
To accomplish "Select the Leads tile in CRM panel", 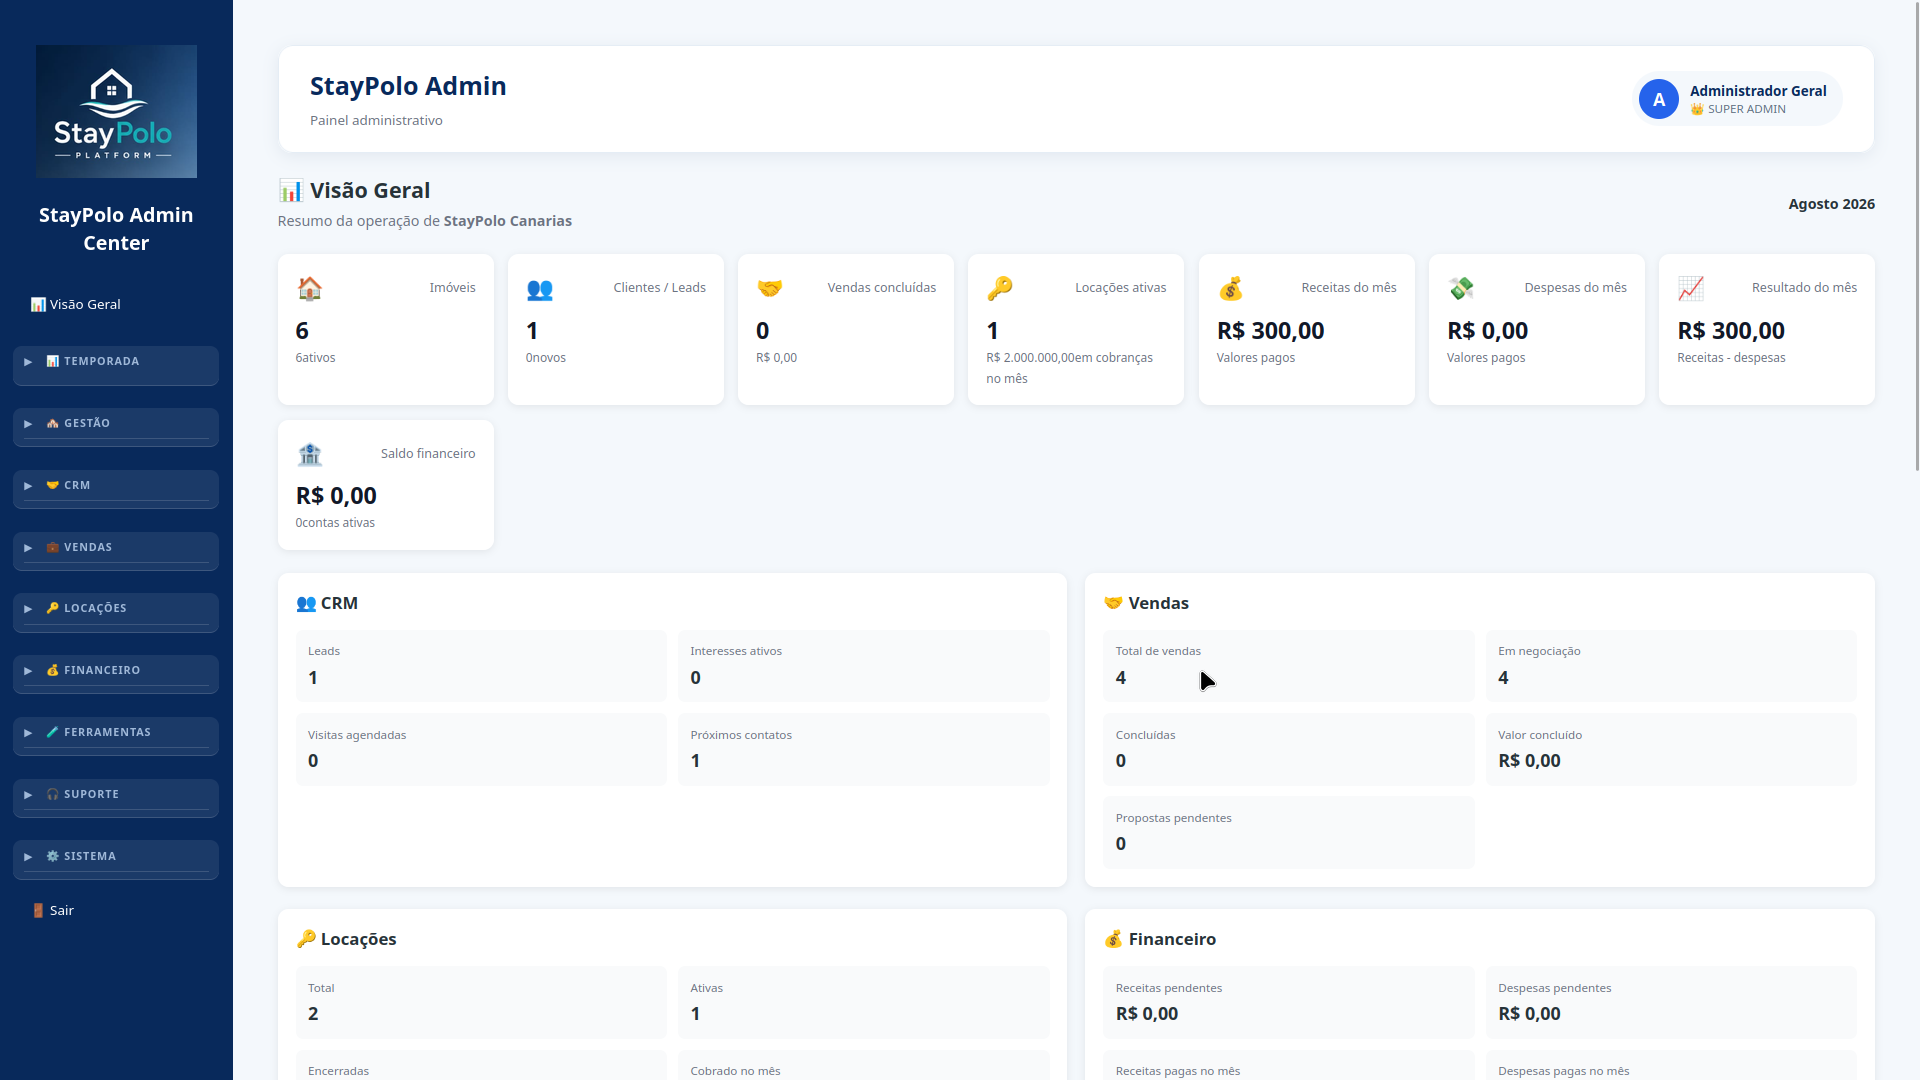I will pyautogui.click(x=481, y=666).
